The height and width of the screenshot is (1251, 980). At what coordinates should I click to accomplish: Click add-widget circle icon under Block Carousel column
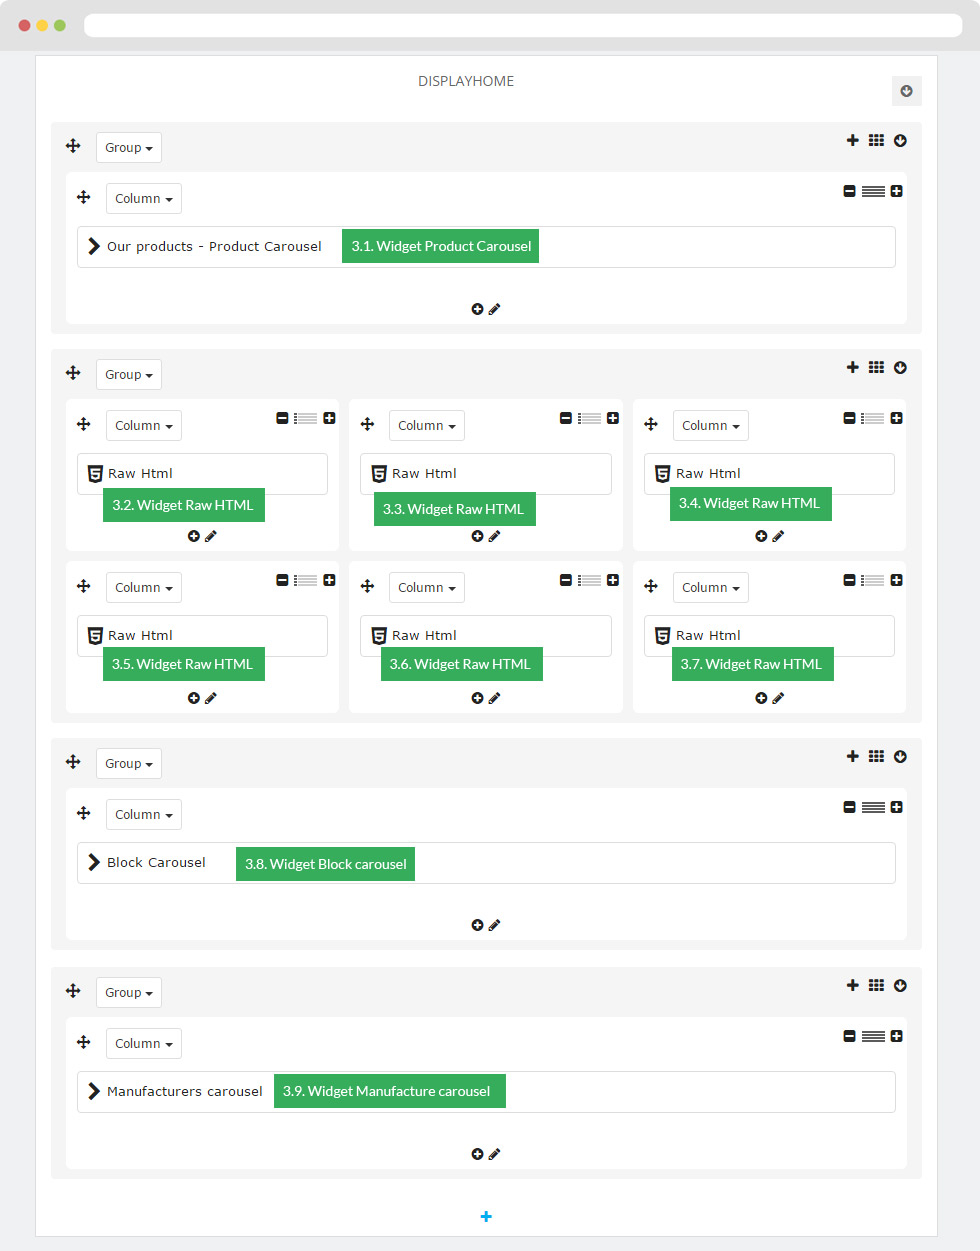tap(477, 925)
